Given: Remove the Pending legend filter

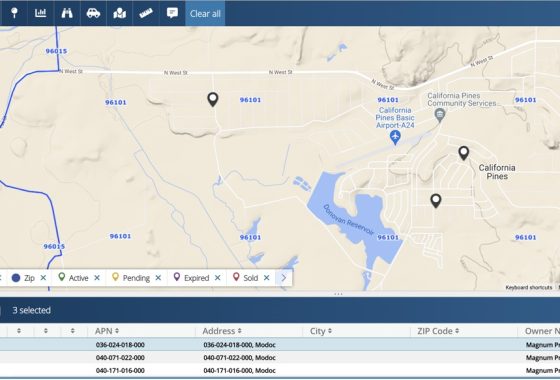Looking at the screenshot, I should pyautogui.click(x=158, y=278).
